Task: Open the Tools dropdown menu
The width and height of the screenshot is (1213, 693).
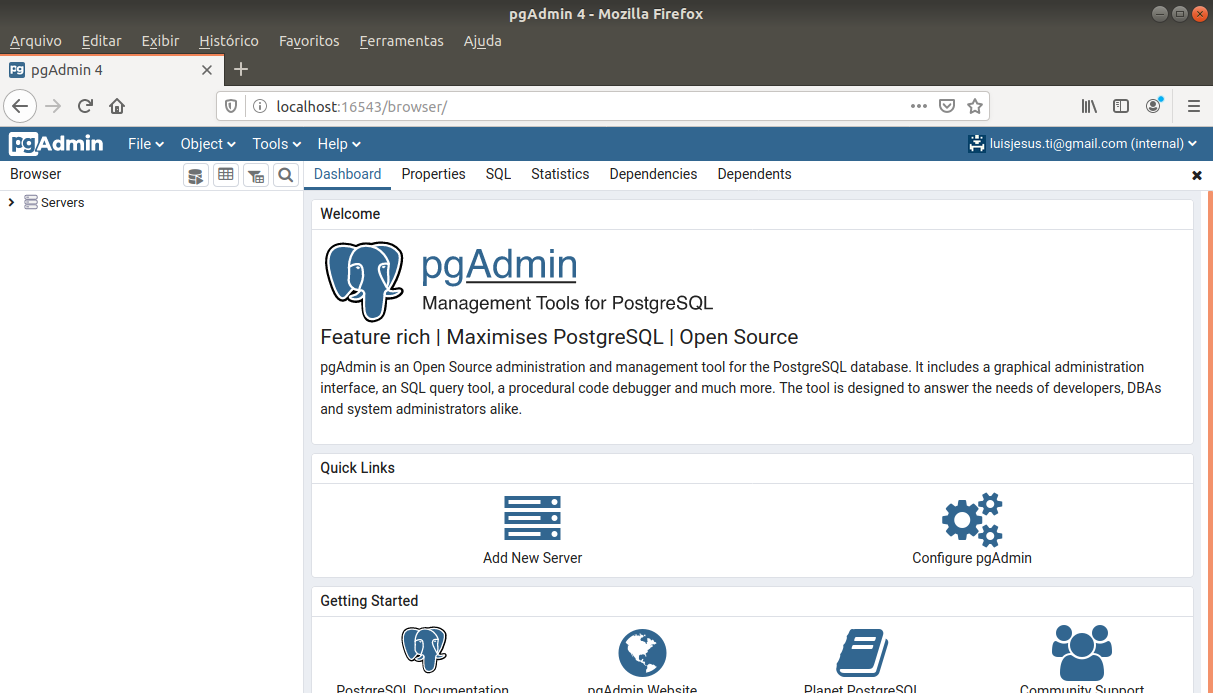Action: pos(277,144)
